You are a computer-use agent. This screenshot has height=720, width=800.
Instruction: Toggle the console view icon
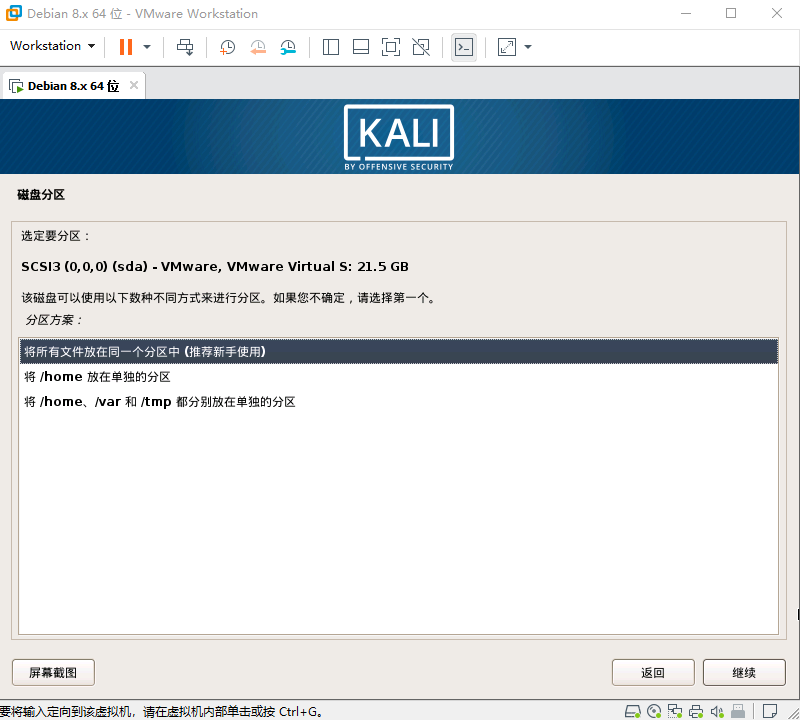point(464,47)
